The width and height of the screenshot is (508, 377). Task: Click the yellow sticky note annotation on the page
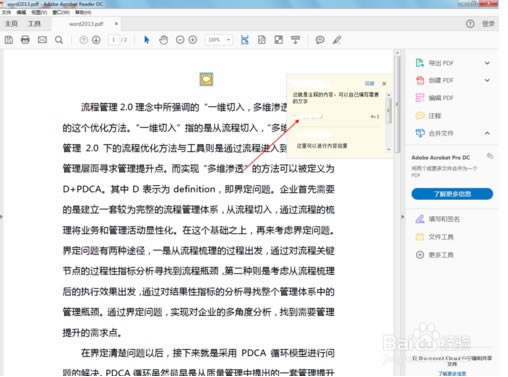point(206,79)
